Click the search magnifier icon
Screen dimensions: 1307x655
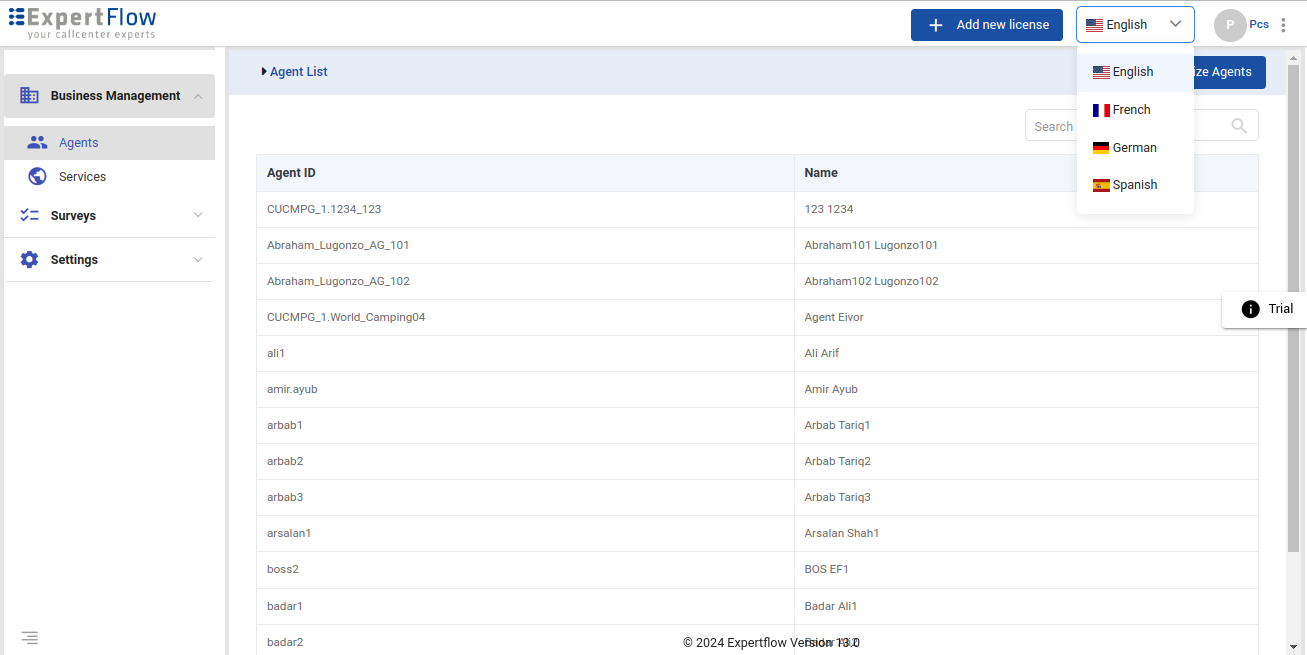(x=1239, y=126)
